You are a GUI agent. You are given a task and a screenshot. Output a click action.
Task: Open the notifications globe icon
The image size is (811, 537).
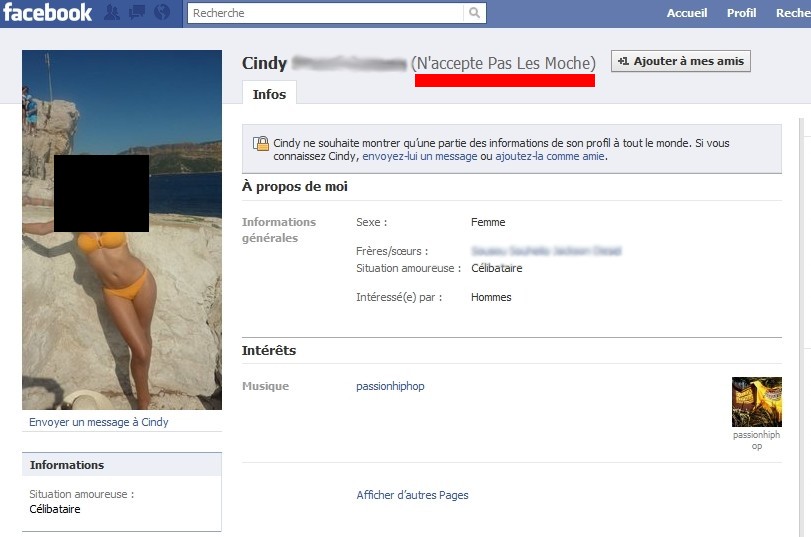(162, 12)
